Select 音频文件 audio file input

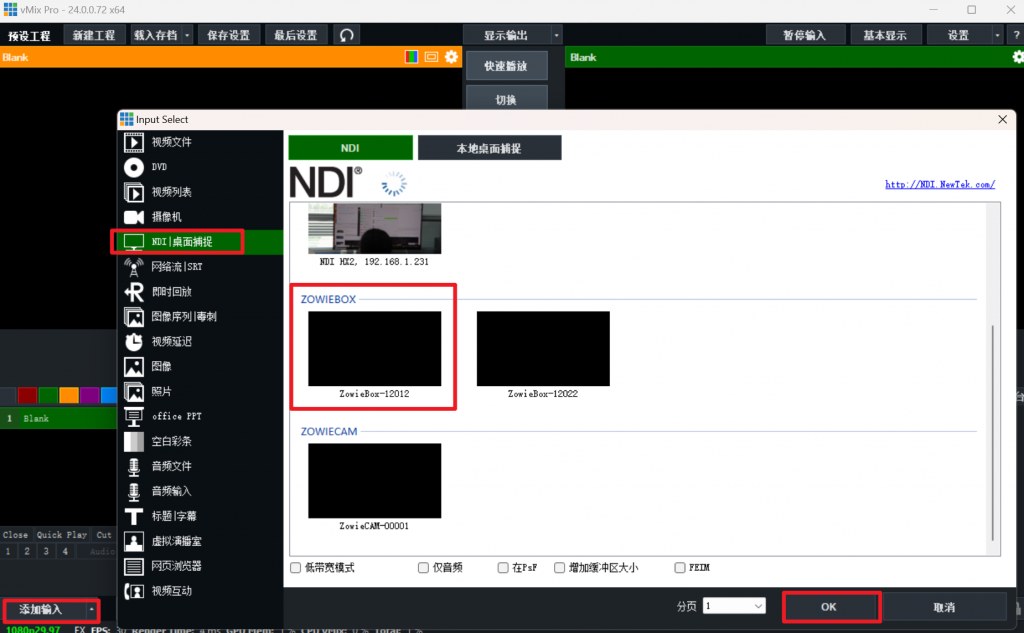tap(200, 466)
